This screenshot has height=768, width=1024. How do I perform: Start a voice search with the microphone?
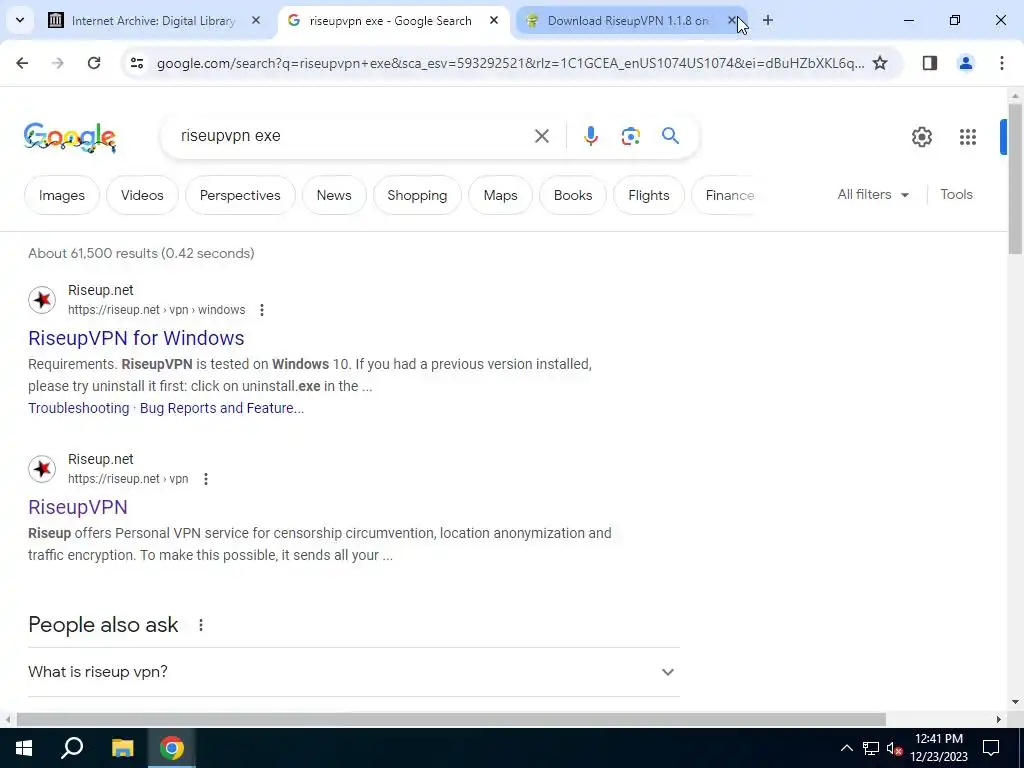tap(590, 136)
